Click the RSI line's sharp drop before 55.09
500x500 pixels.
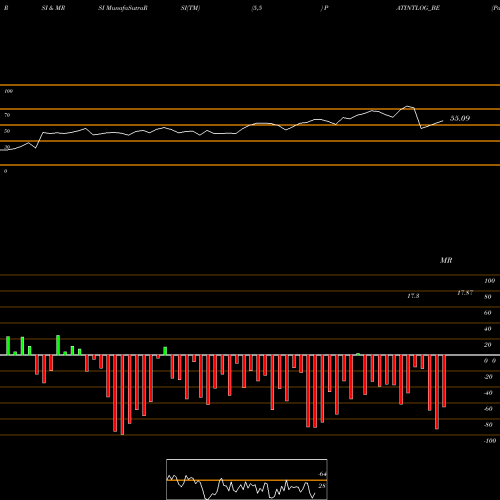pos(418,118)
